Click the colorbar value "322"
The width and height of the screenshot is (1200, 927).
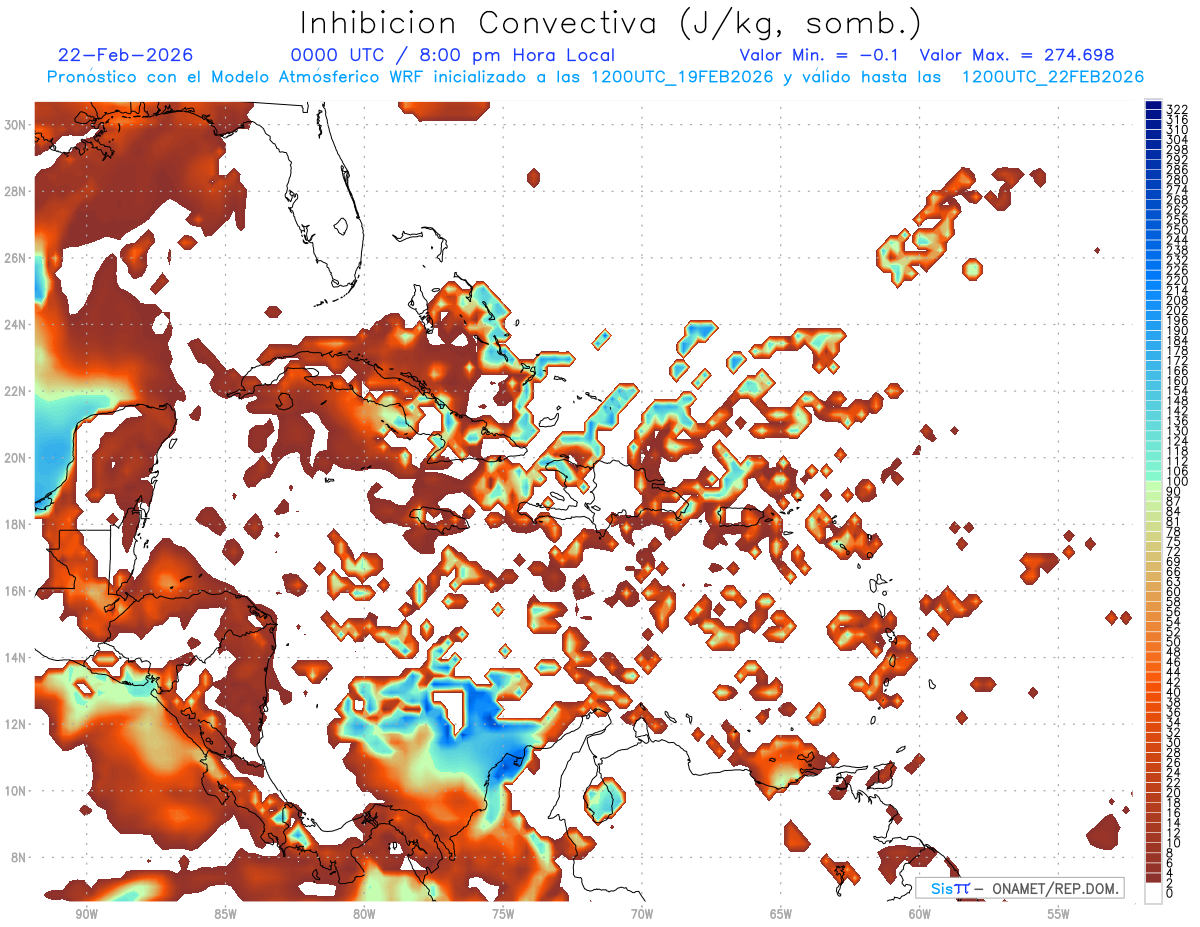[x=1177, y=109]
